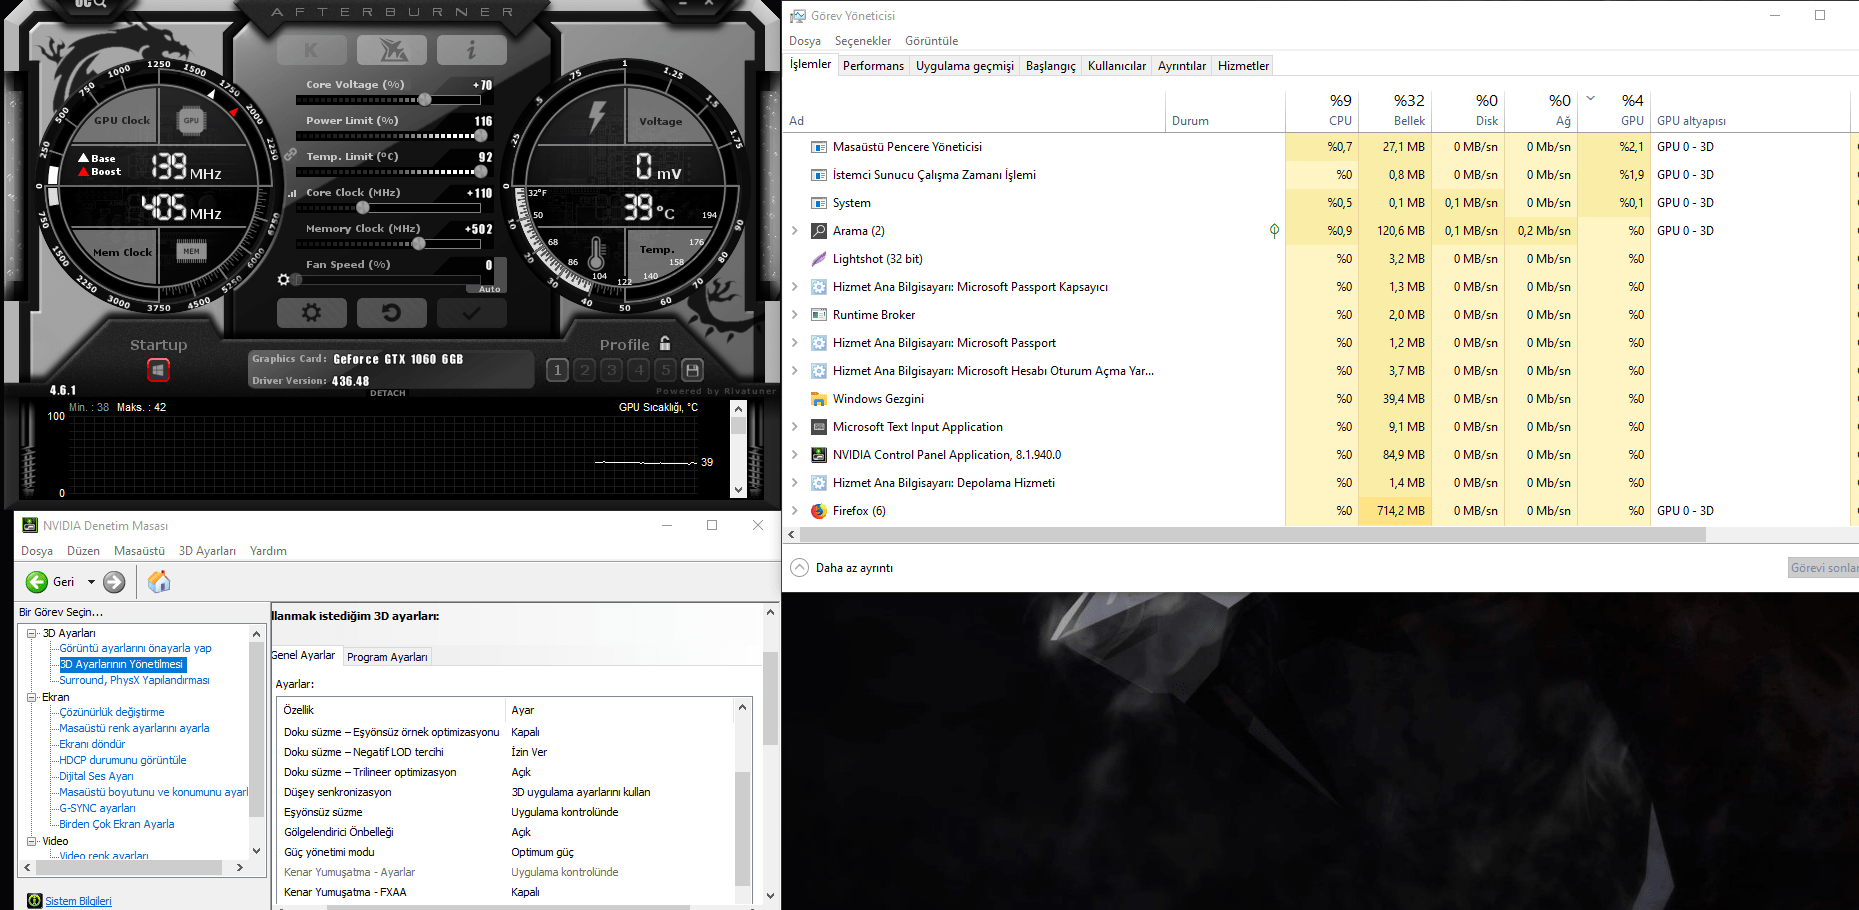
Task: Open the Sistem Bilgileri link
Action: point(78,901)
